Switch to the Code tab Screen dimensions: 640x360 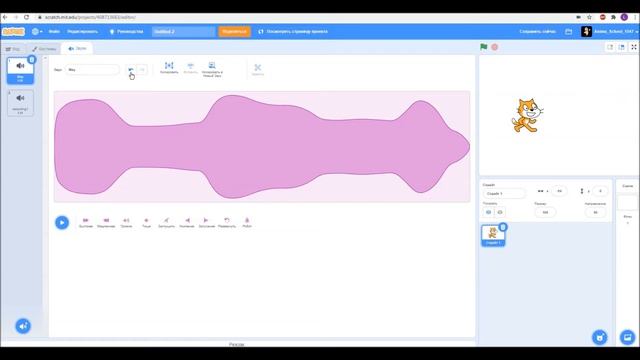click(13, 49)
